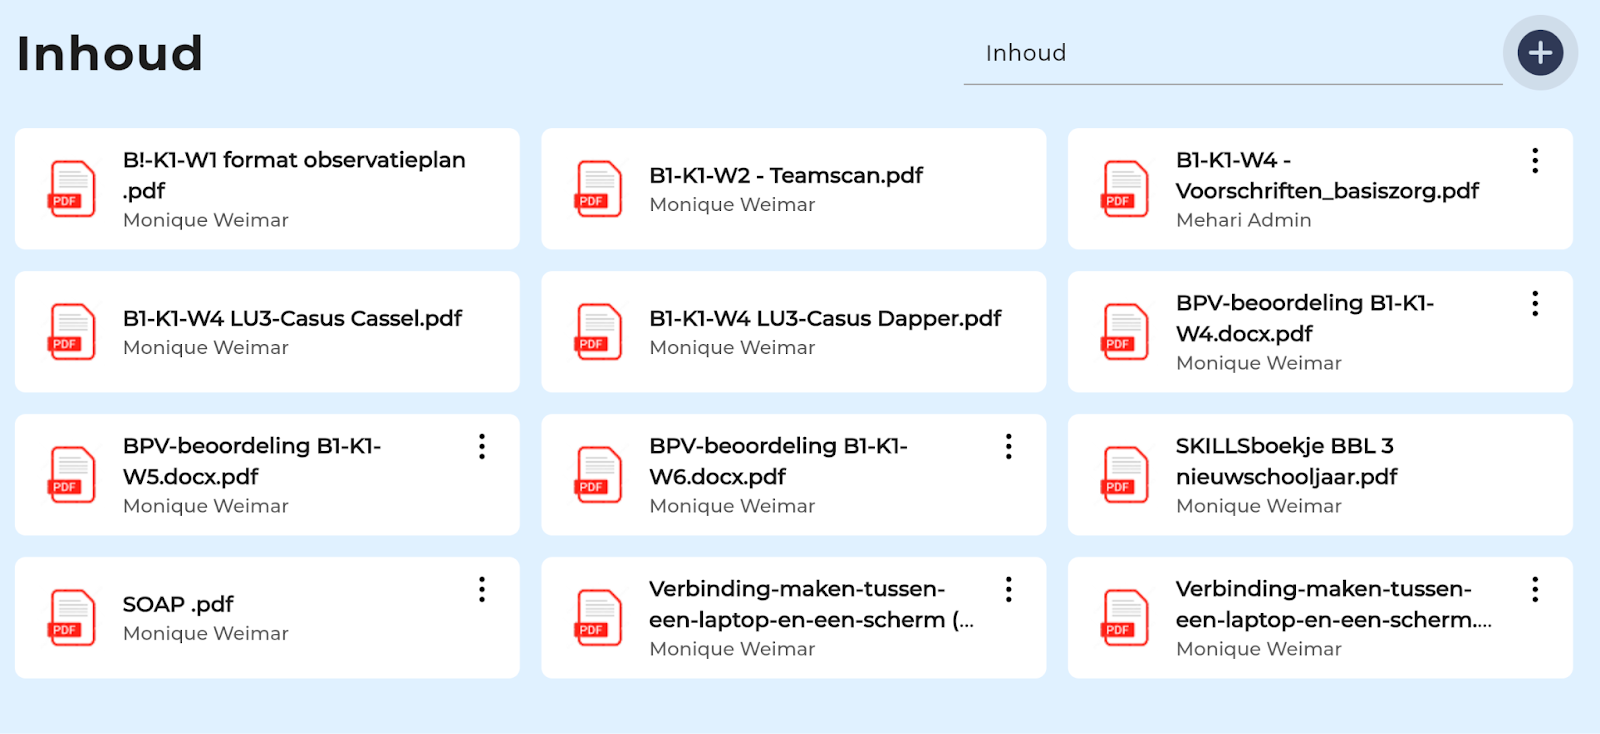Open B1-K1-W4 LU3-Casus Cassel.pdf

pyautogui.click(x=292, y=319)
